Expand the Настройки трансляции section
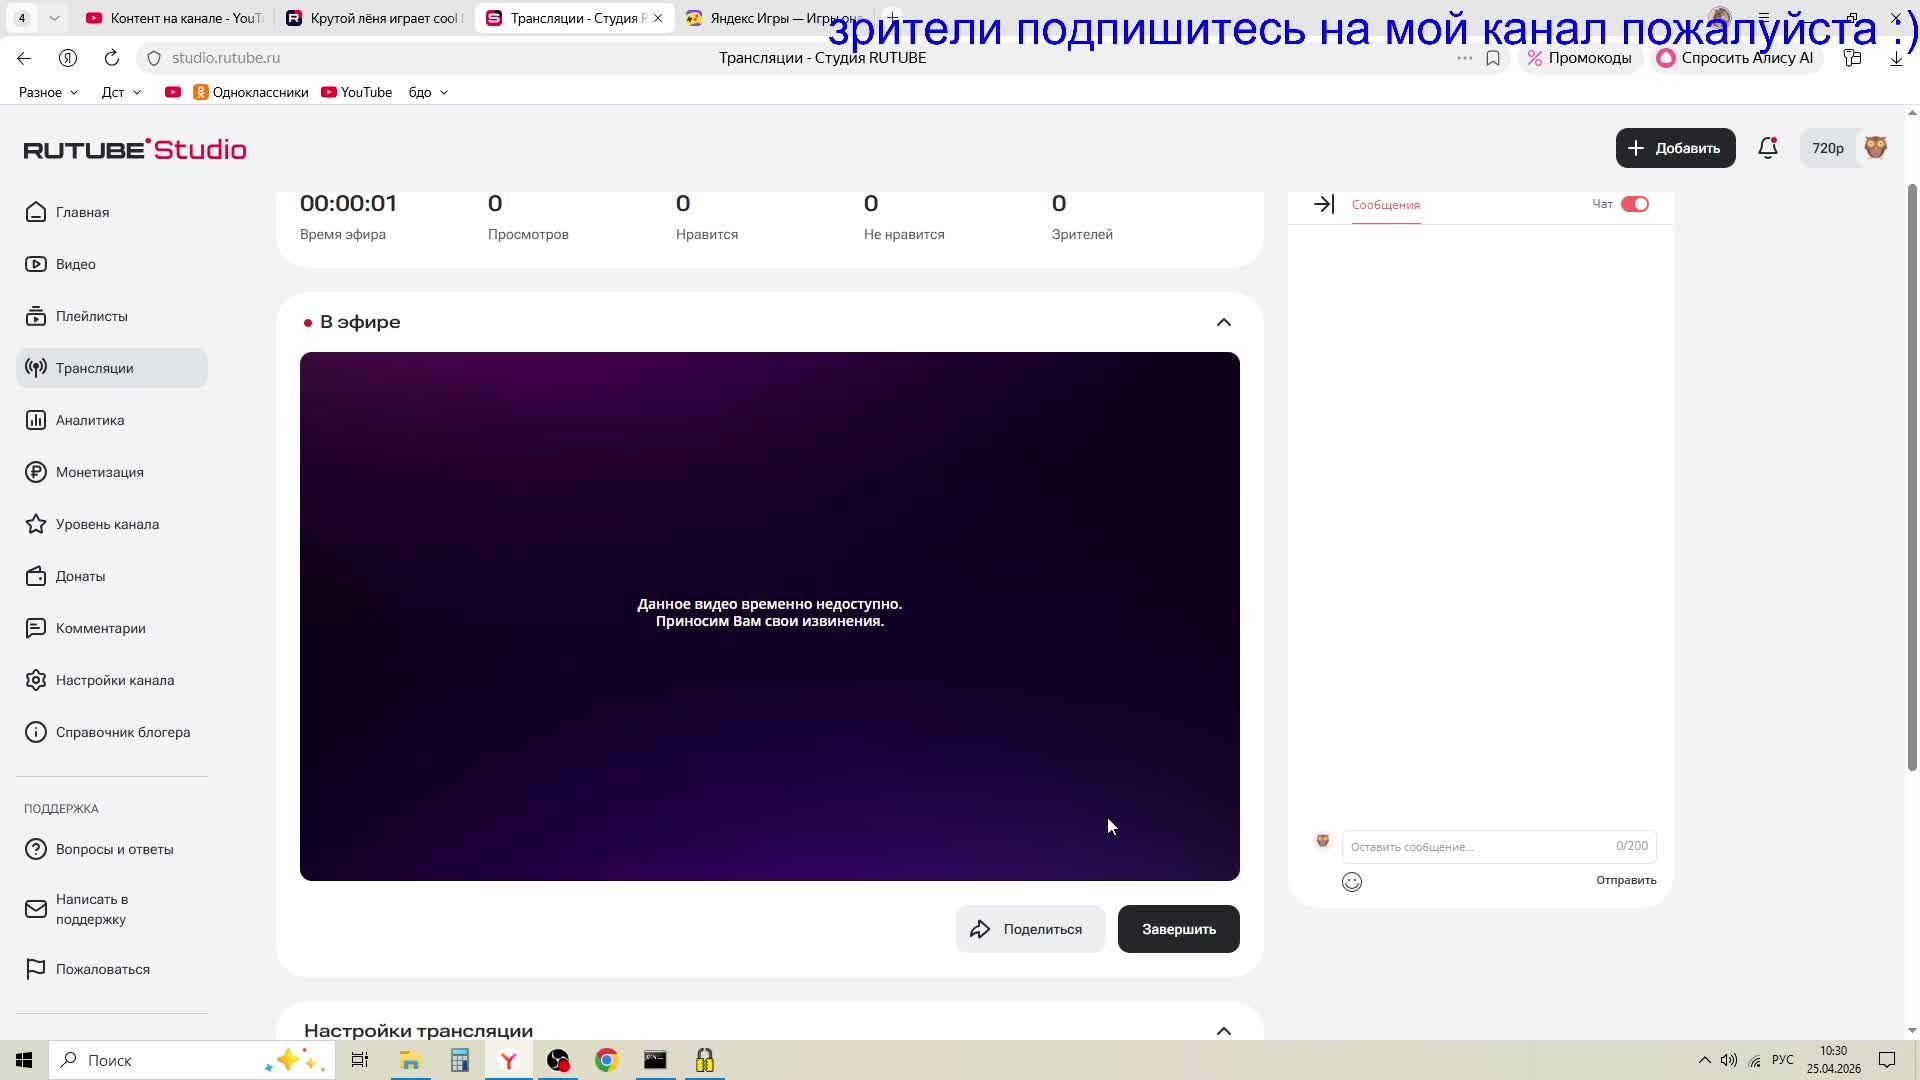 point(1223,1030)
